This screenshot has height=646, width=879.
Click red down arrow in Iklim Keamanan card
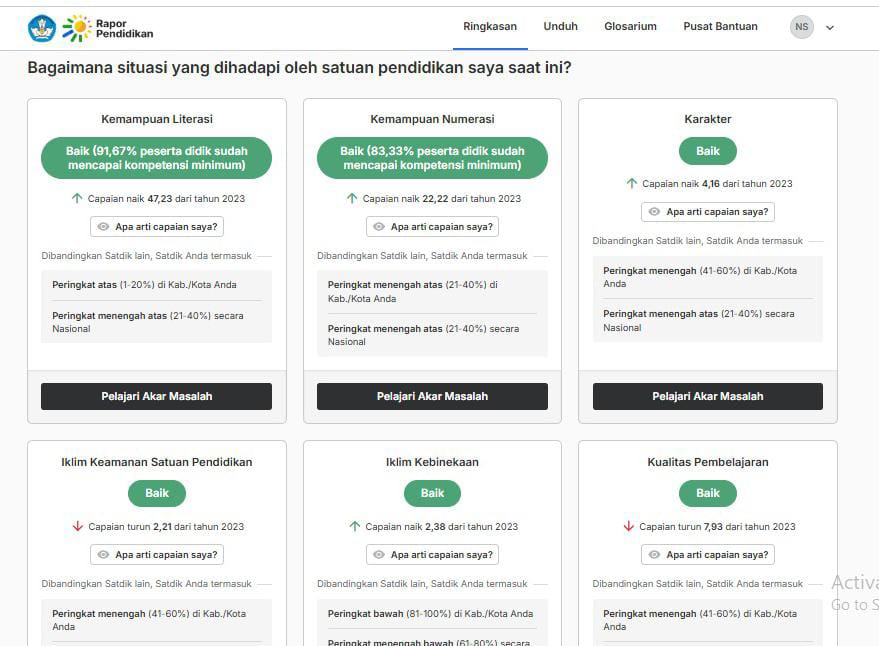(78, 526)
